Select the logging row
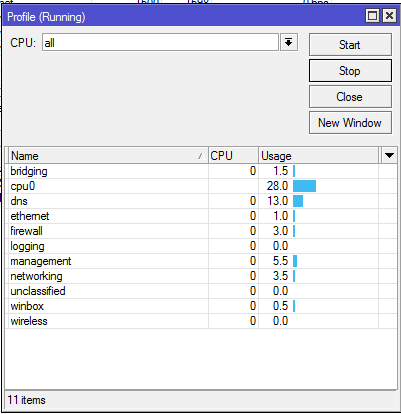Screen dimensions: 401x414 tap(201, 246)
